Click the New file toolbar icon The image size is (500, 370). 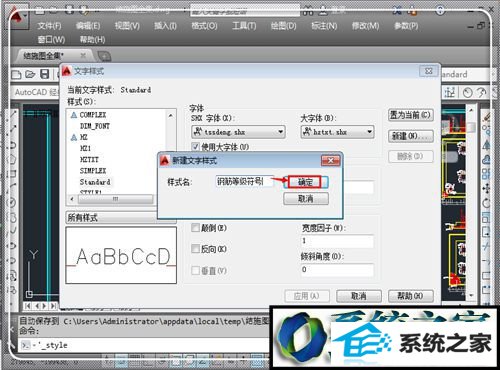pos(16,74)
